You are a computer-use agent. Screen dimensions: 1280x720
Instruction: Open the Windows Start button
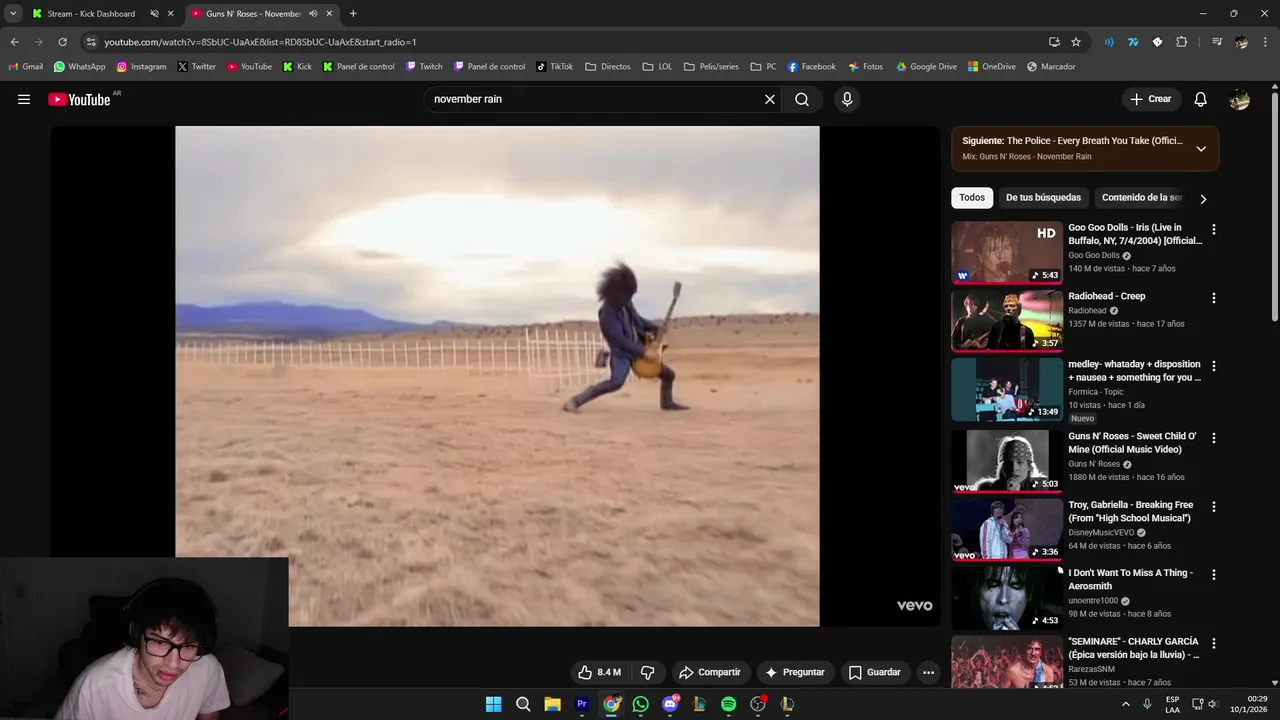pos(493,704)
